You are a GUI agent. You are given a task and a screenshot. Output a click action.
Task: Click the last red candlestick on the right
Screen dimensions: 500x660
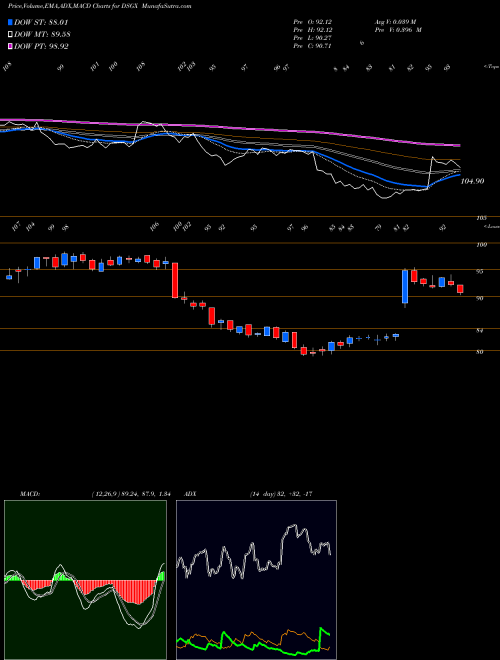[460, 289]
